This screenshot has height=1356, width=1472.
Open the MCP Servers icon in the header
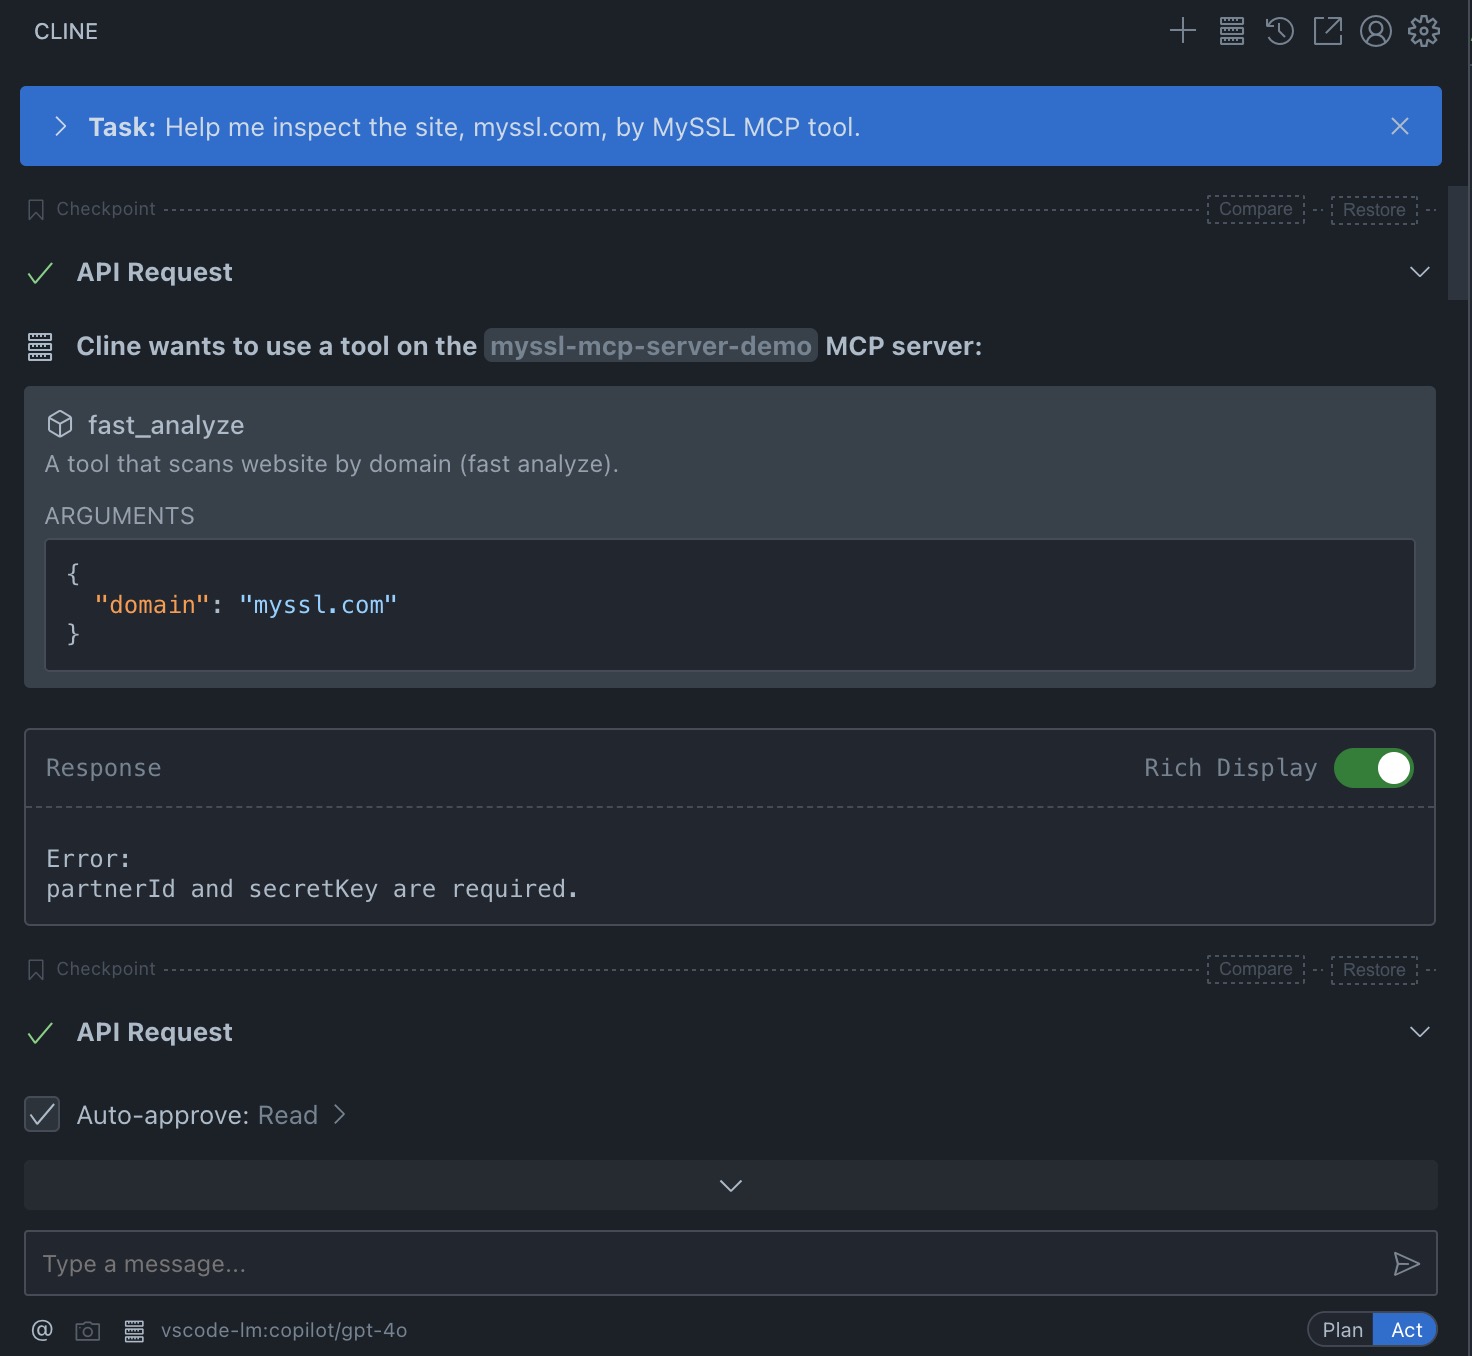click(1232, 31)
